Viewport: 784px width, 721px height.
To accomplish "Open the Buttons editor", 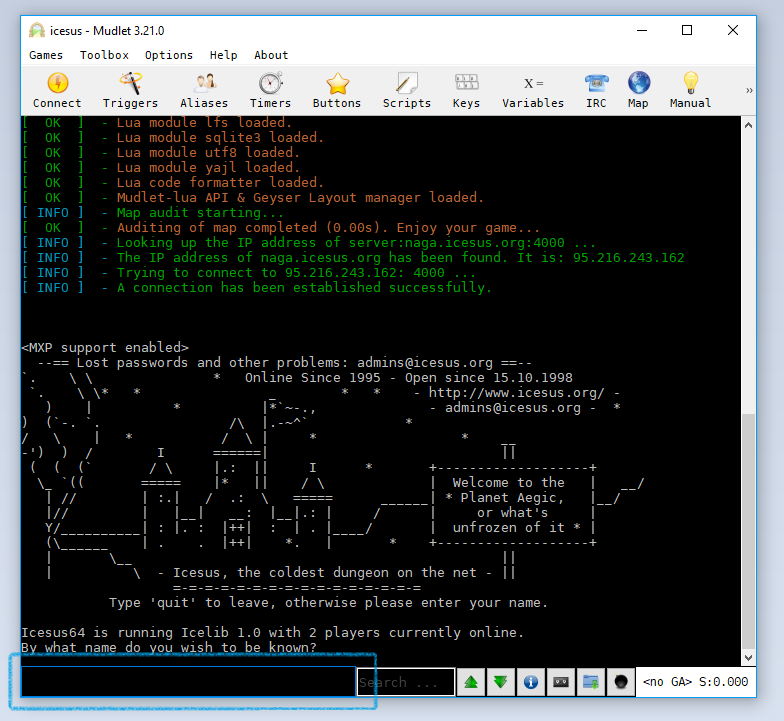I will [x=336, y=90].
